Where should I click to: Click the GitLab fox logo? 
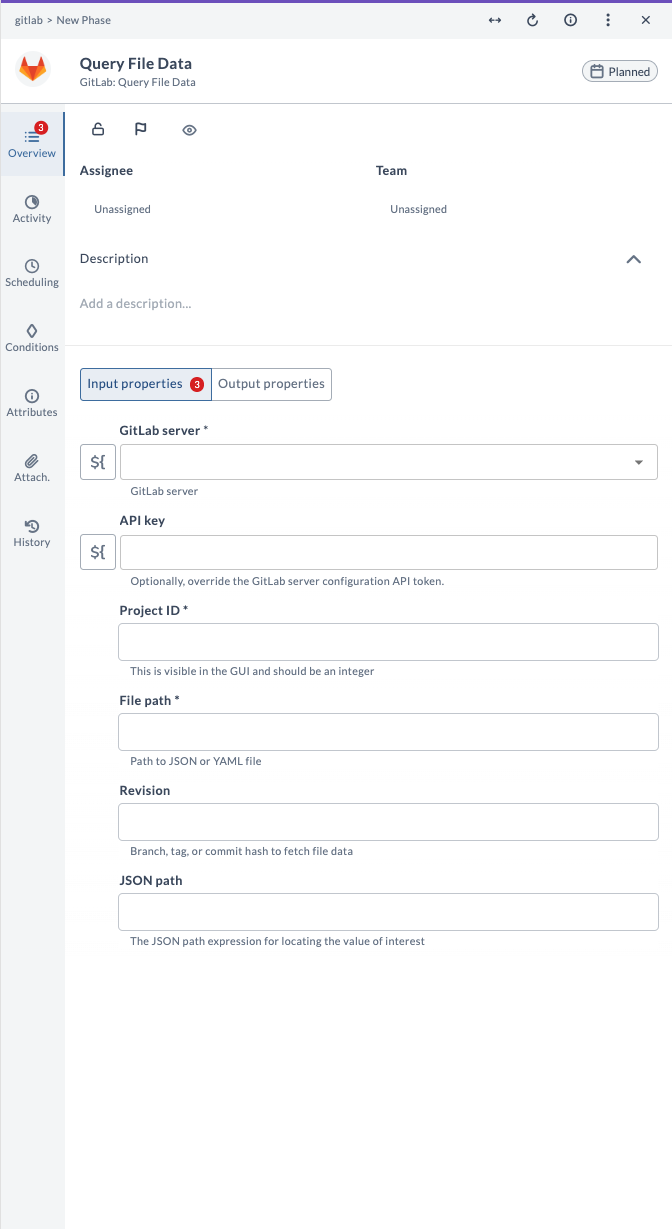coord(33,69)
